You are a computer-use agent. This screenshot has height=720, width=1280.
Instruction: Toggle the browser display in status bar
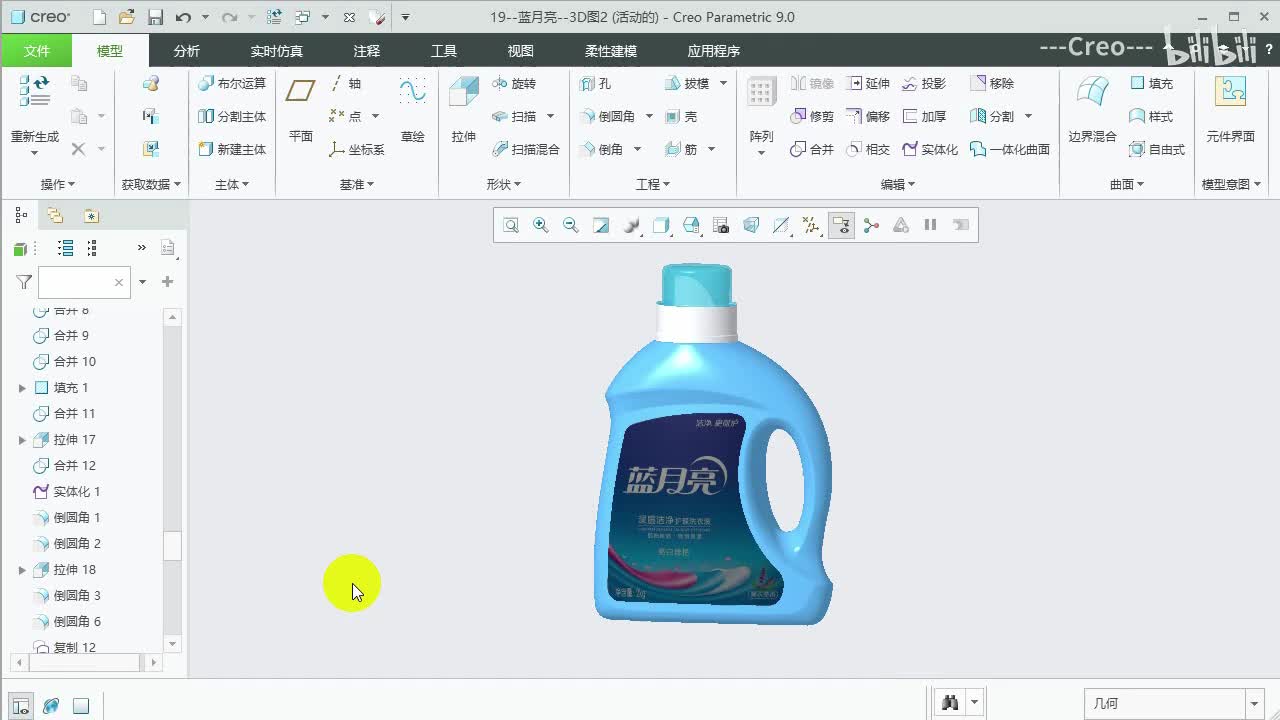tap(51, 706)
